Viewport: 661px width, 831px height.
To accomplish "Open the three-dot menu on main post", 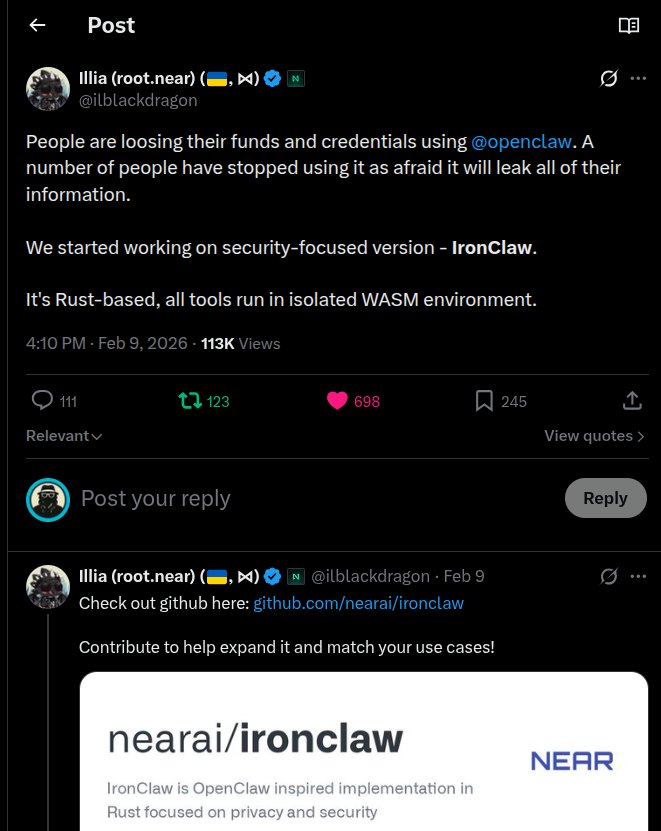I will pos(638,79).
